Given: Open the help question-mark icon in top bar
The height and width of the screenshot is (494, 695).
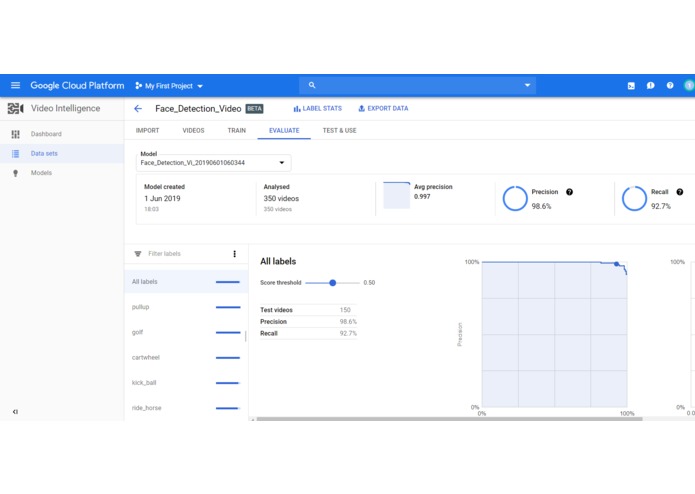Looking at the screenshot, I should point(670,86).
